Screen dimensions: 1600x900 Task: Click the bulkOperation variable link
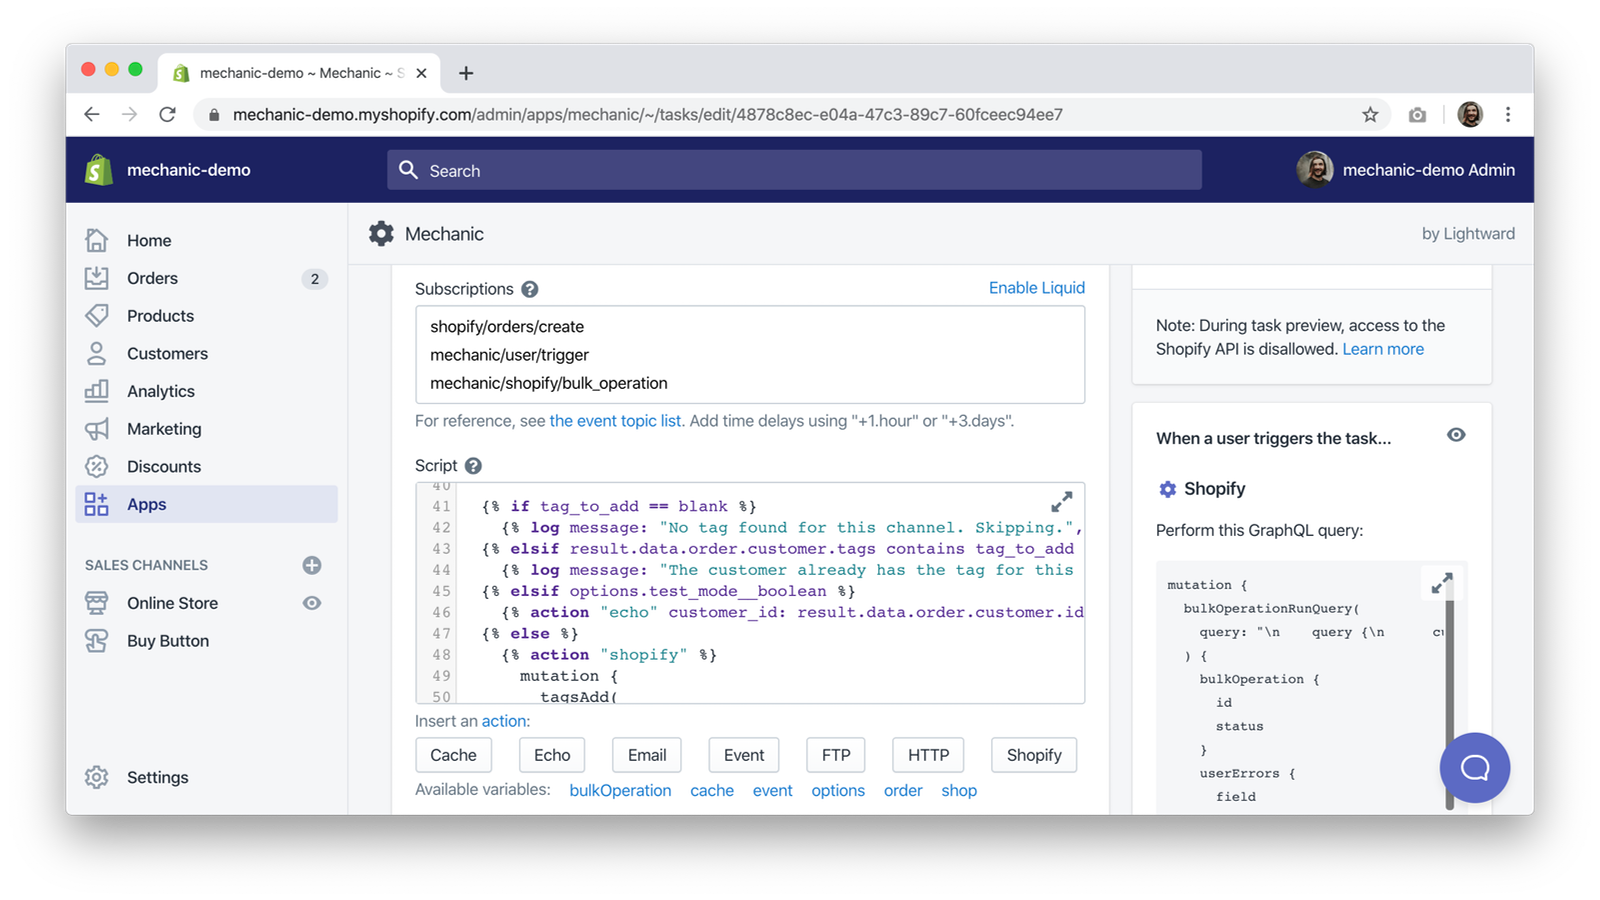click(x=620, y=791)
